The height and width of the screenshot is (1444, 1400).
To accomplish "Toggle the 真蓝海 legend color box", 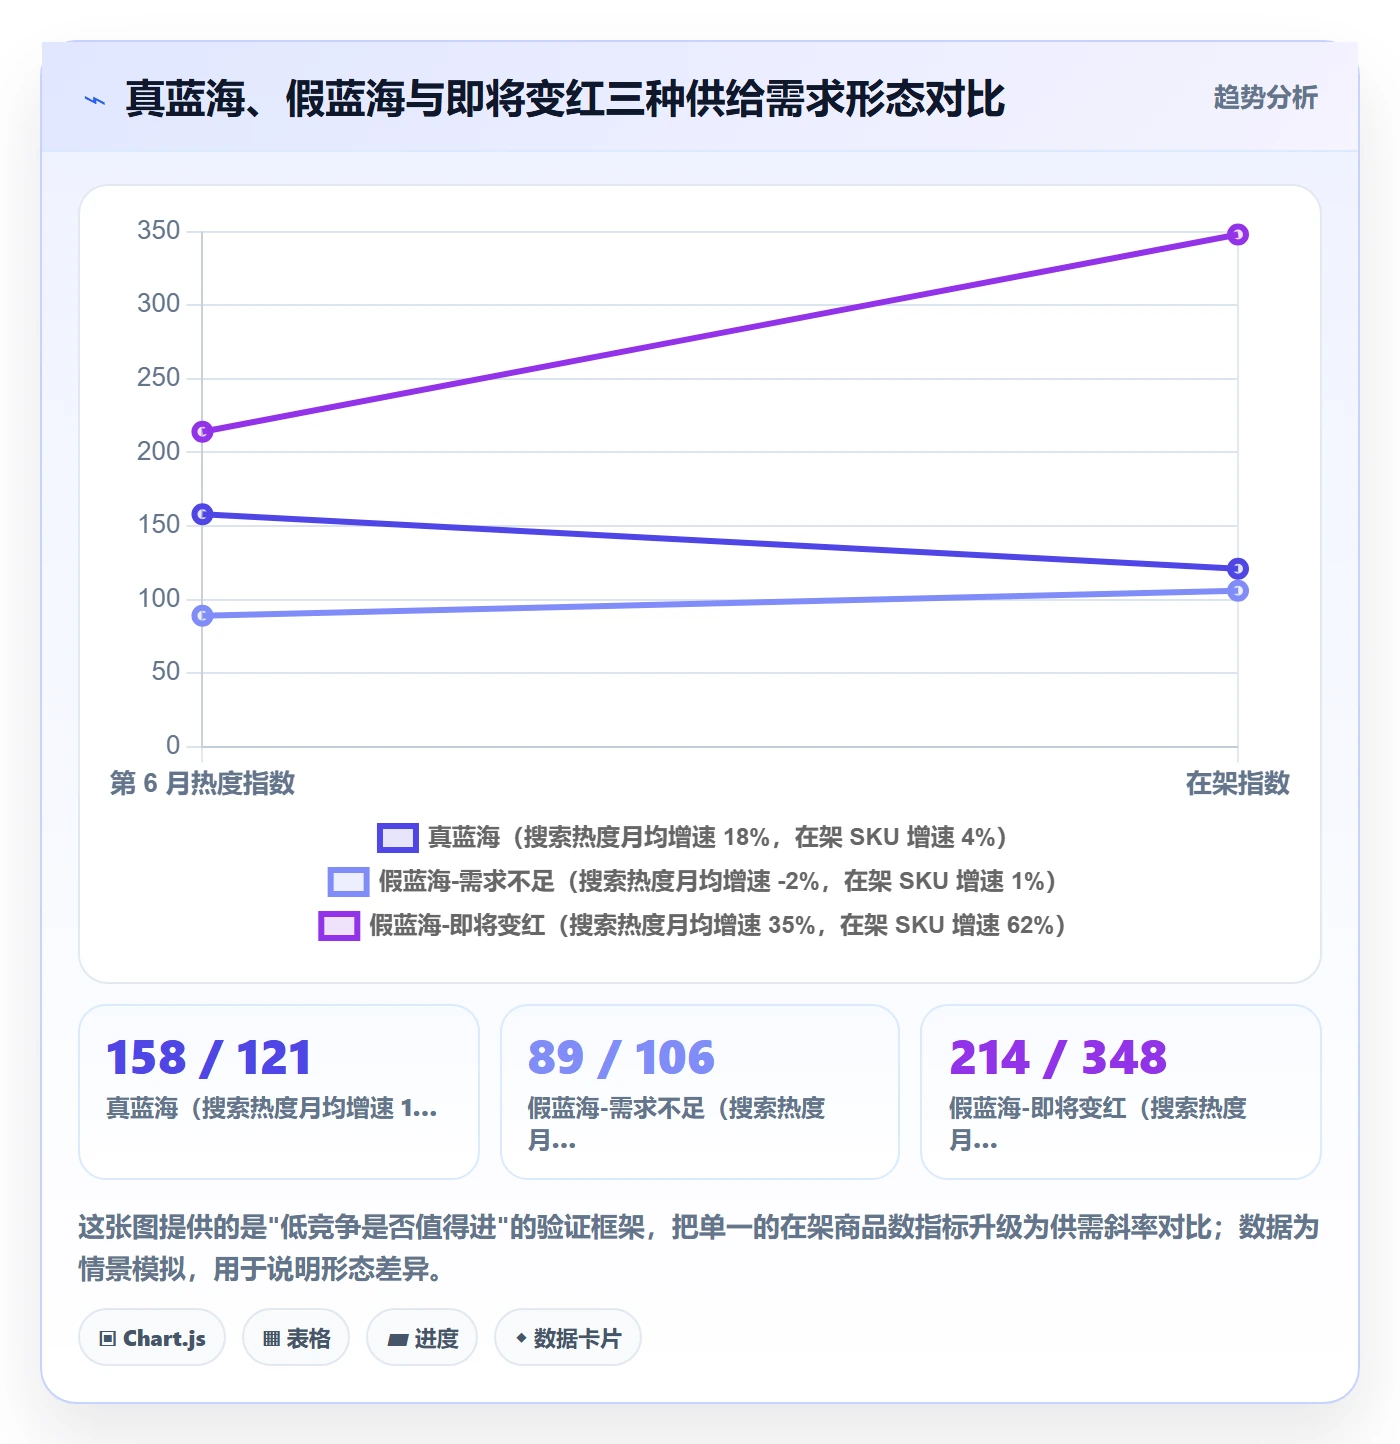I will 397,837.
